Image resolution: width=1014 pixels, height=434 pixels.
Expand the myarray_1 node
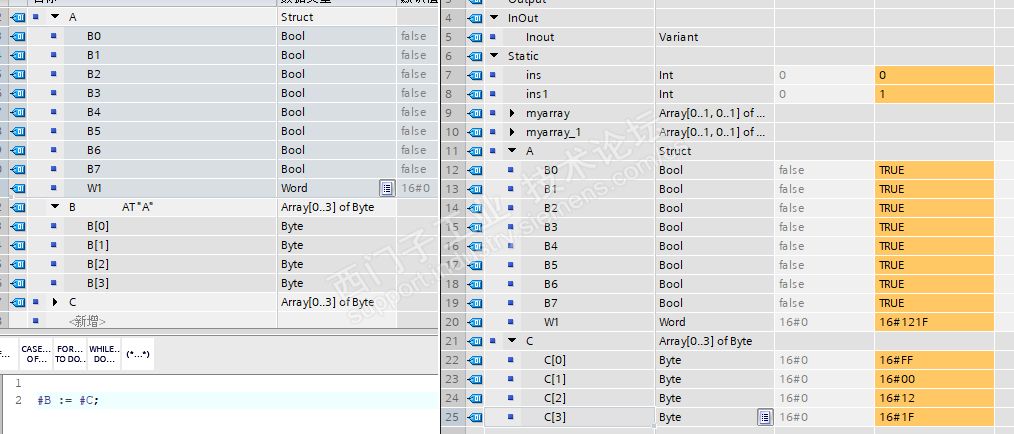tap(512, 132)
